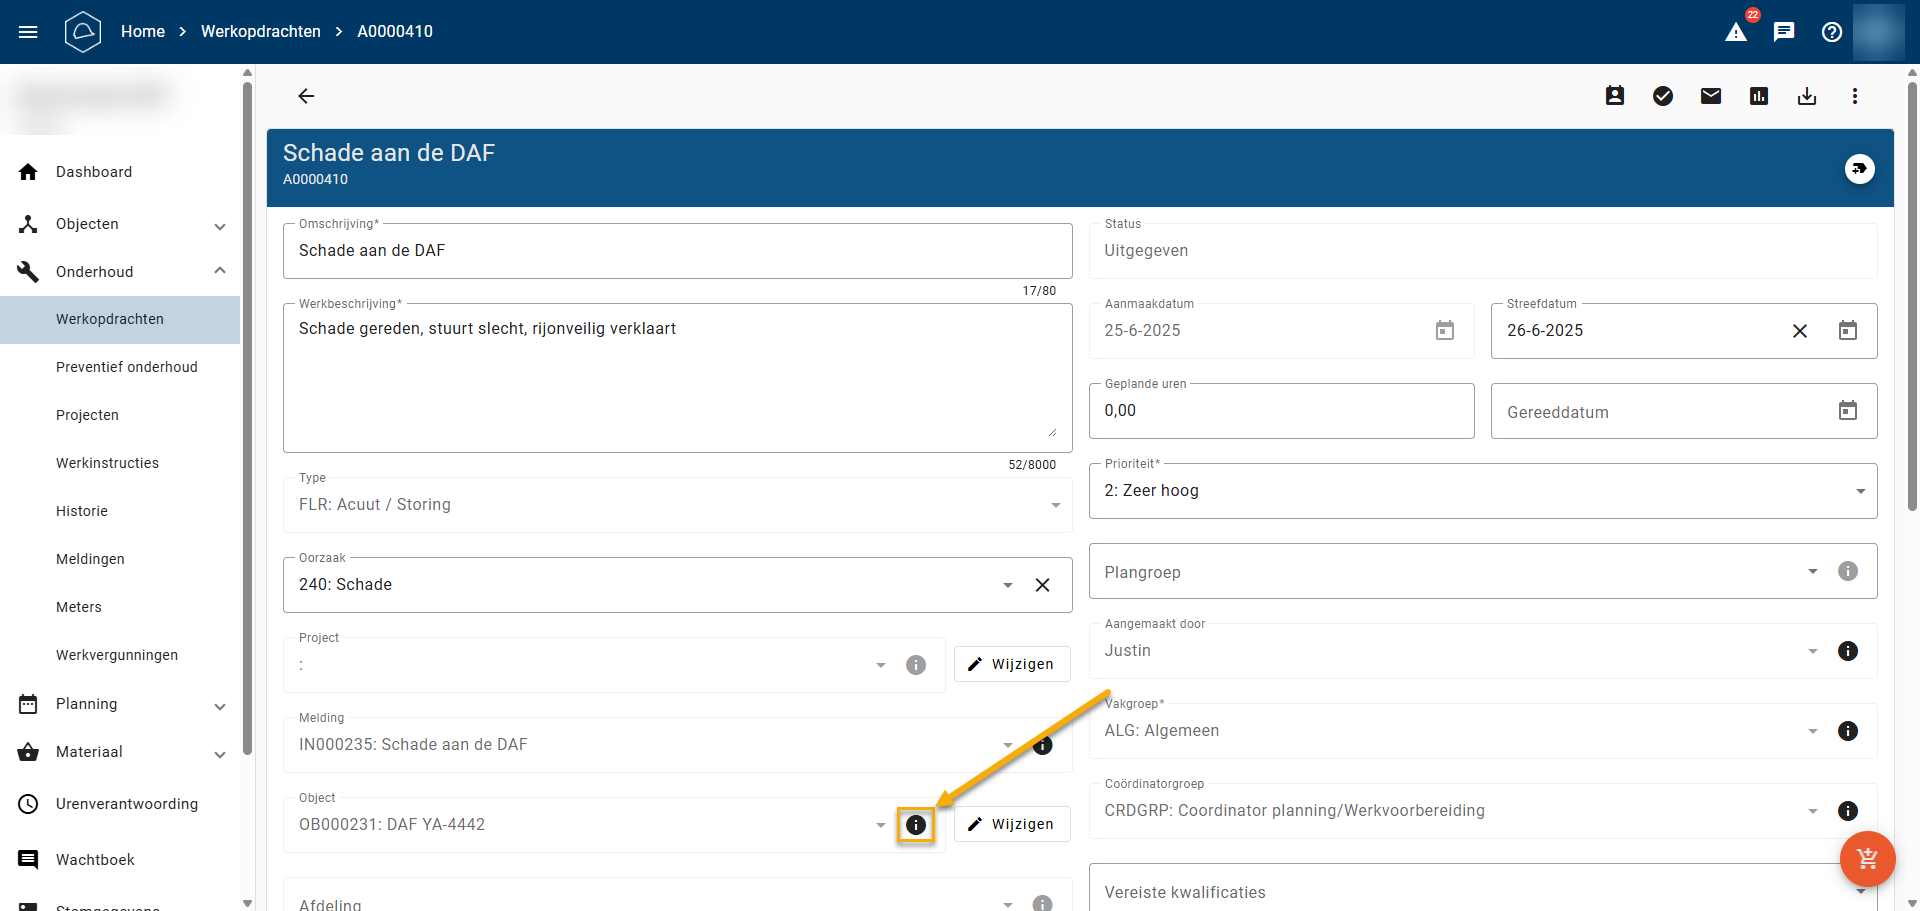Open the notifications warning icon
The width and height of the screenshot is (1920, 911).
tap(1736, 32)
